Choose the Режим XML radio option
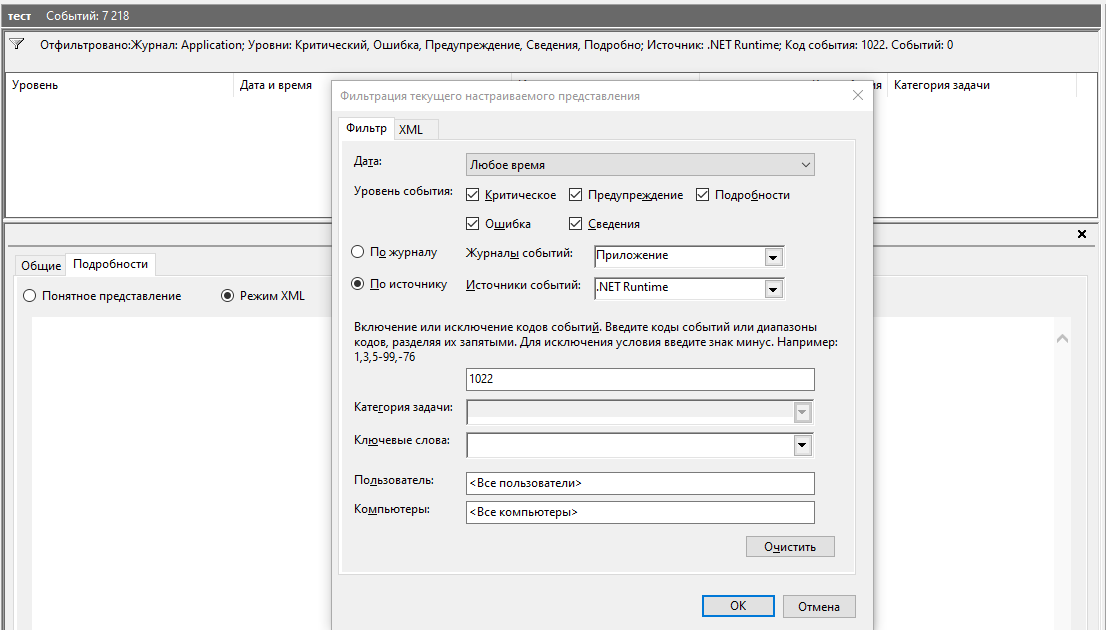Image resolution: width=1106 pixels, height=630 pixels. tap(227, 296)
